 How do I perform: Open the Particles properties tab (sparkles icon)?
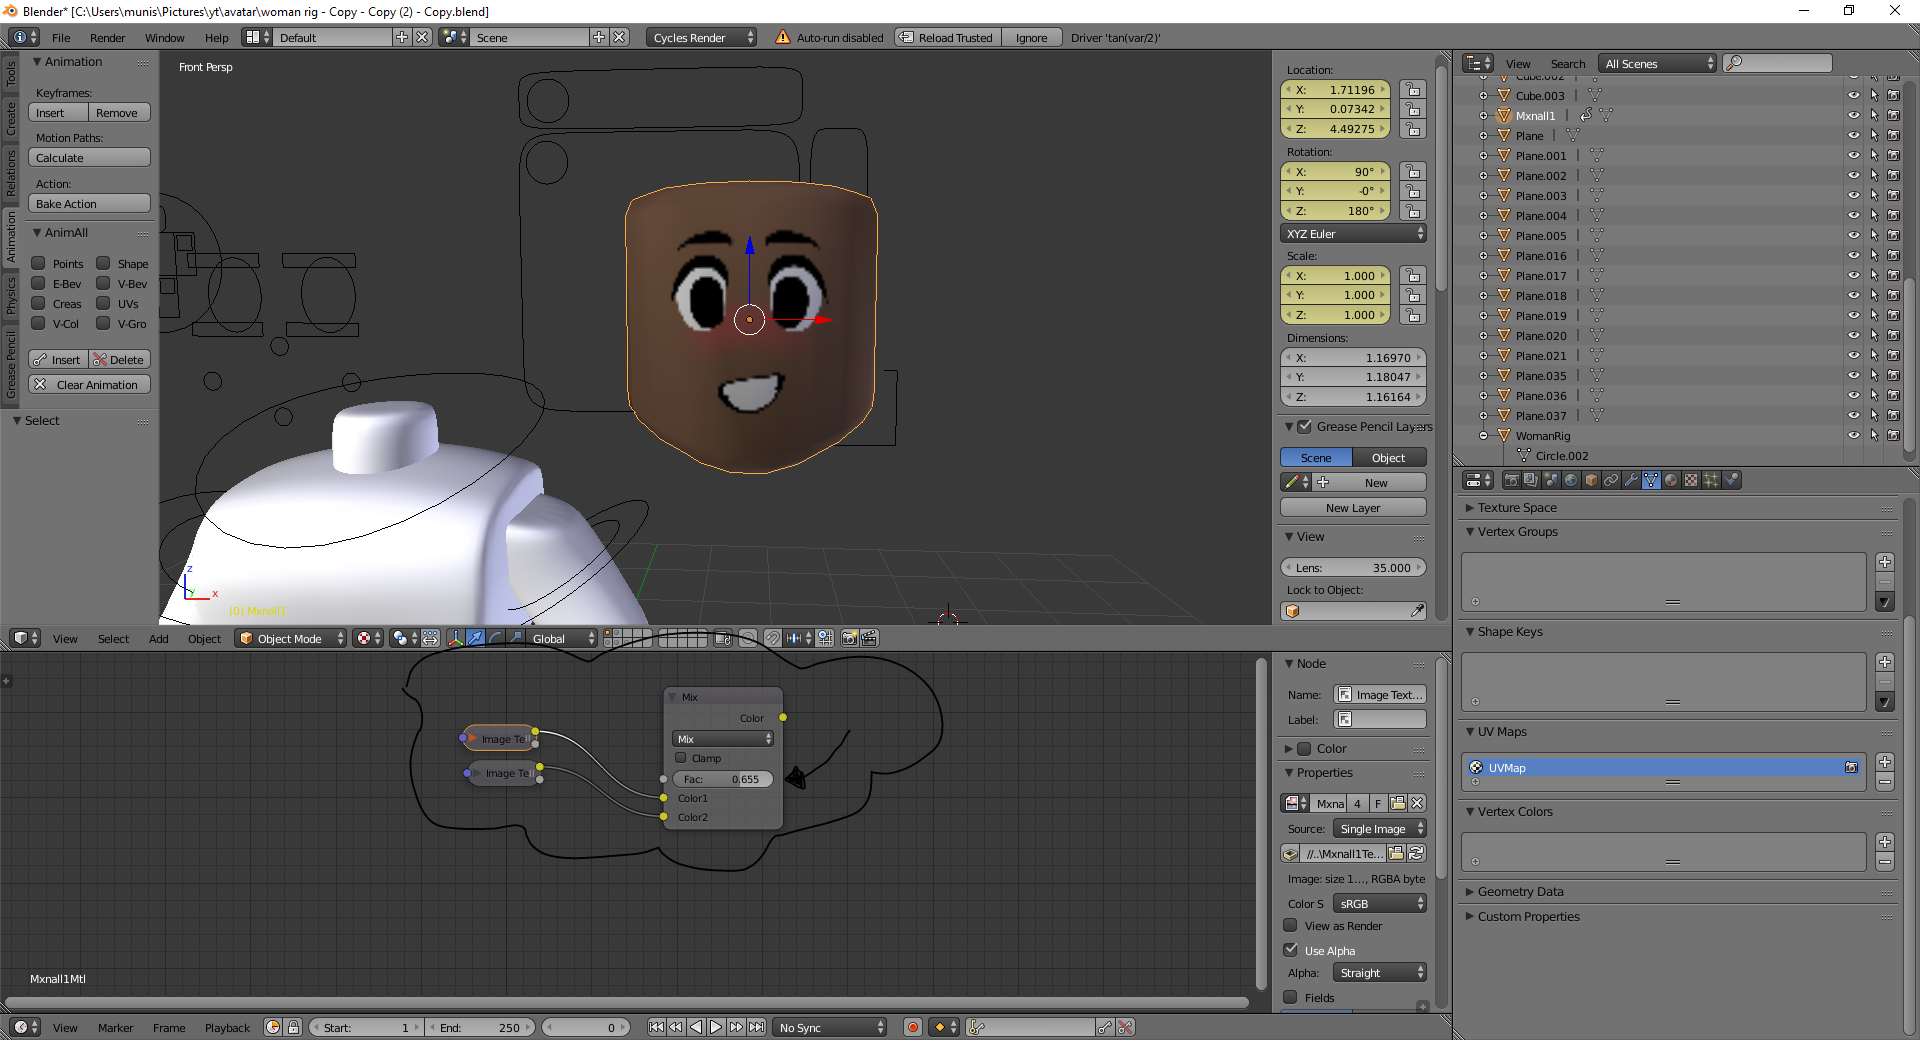(x=1711, y=480)
